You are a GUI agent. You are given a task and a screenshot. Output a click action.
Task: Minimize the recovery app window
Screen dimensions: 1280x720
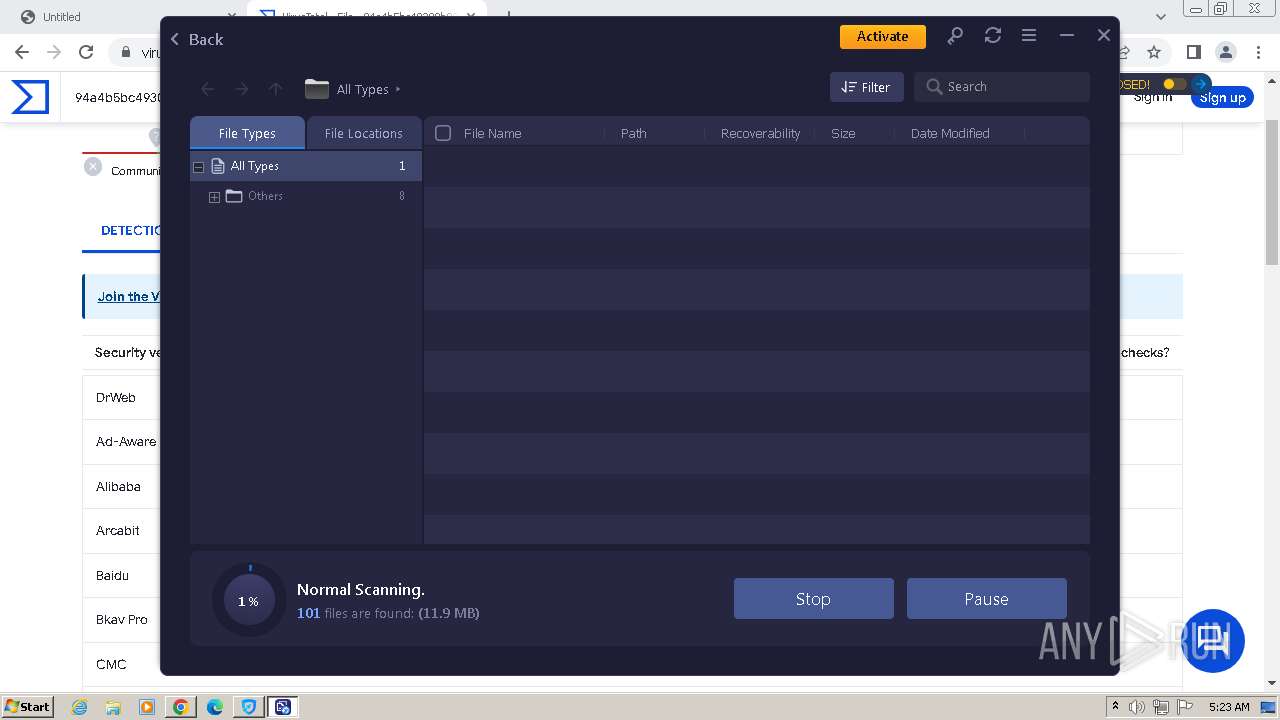(x=1066, y=36)
